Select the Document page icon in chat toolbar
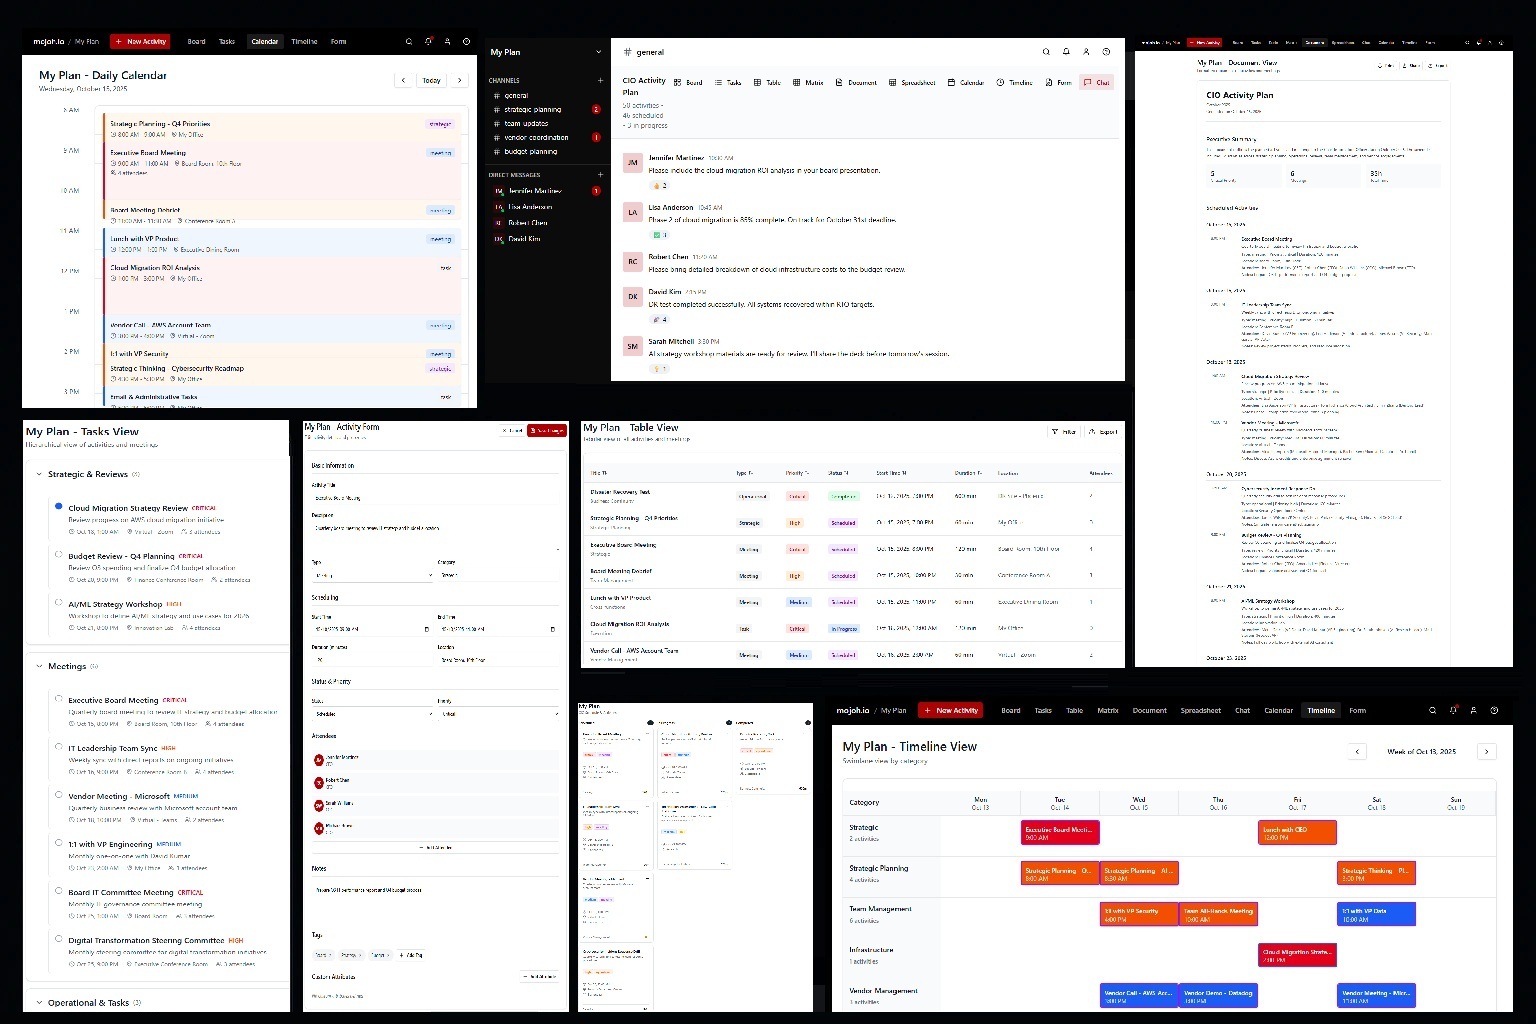This screenshot has width=1536, height=1024. [x=839, y=82]
